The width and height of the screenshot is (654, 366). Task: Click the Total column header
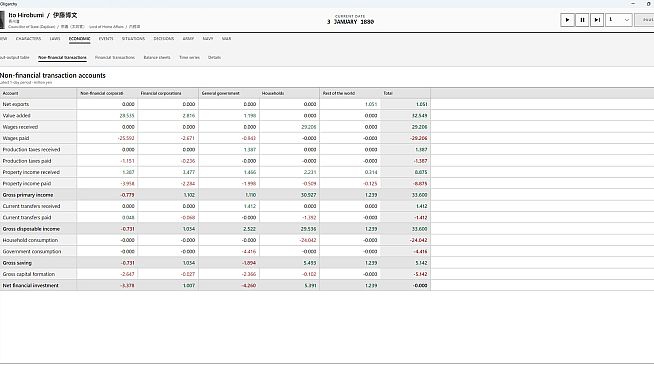[x=405, y=93]
